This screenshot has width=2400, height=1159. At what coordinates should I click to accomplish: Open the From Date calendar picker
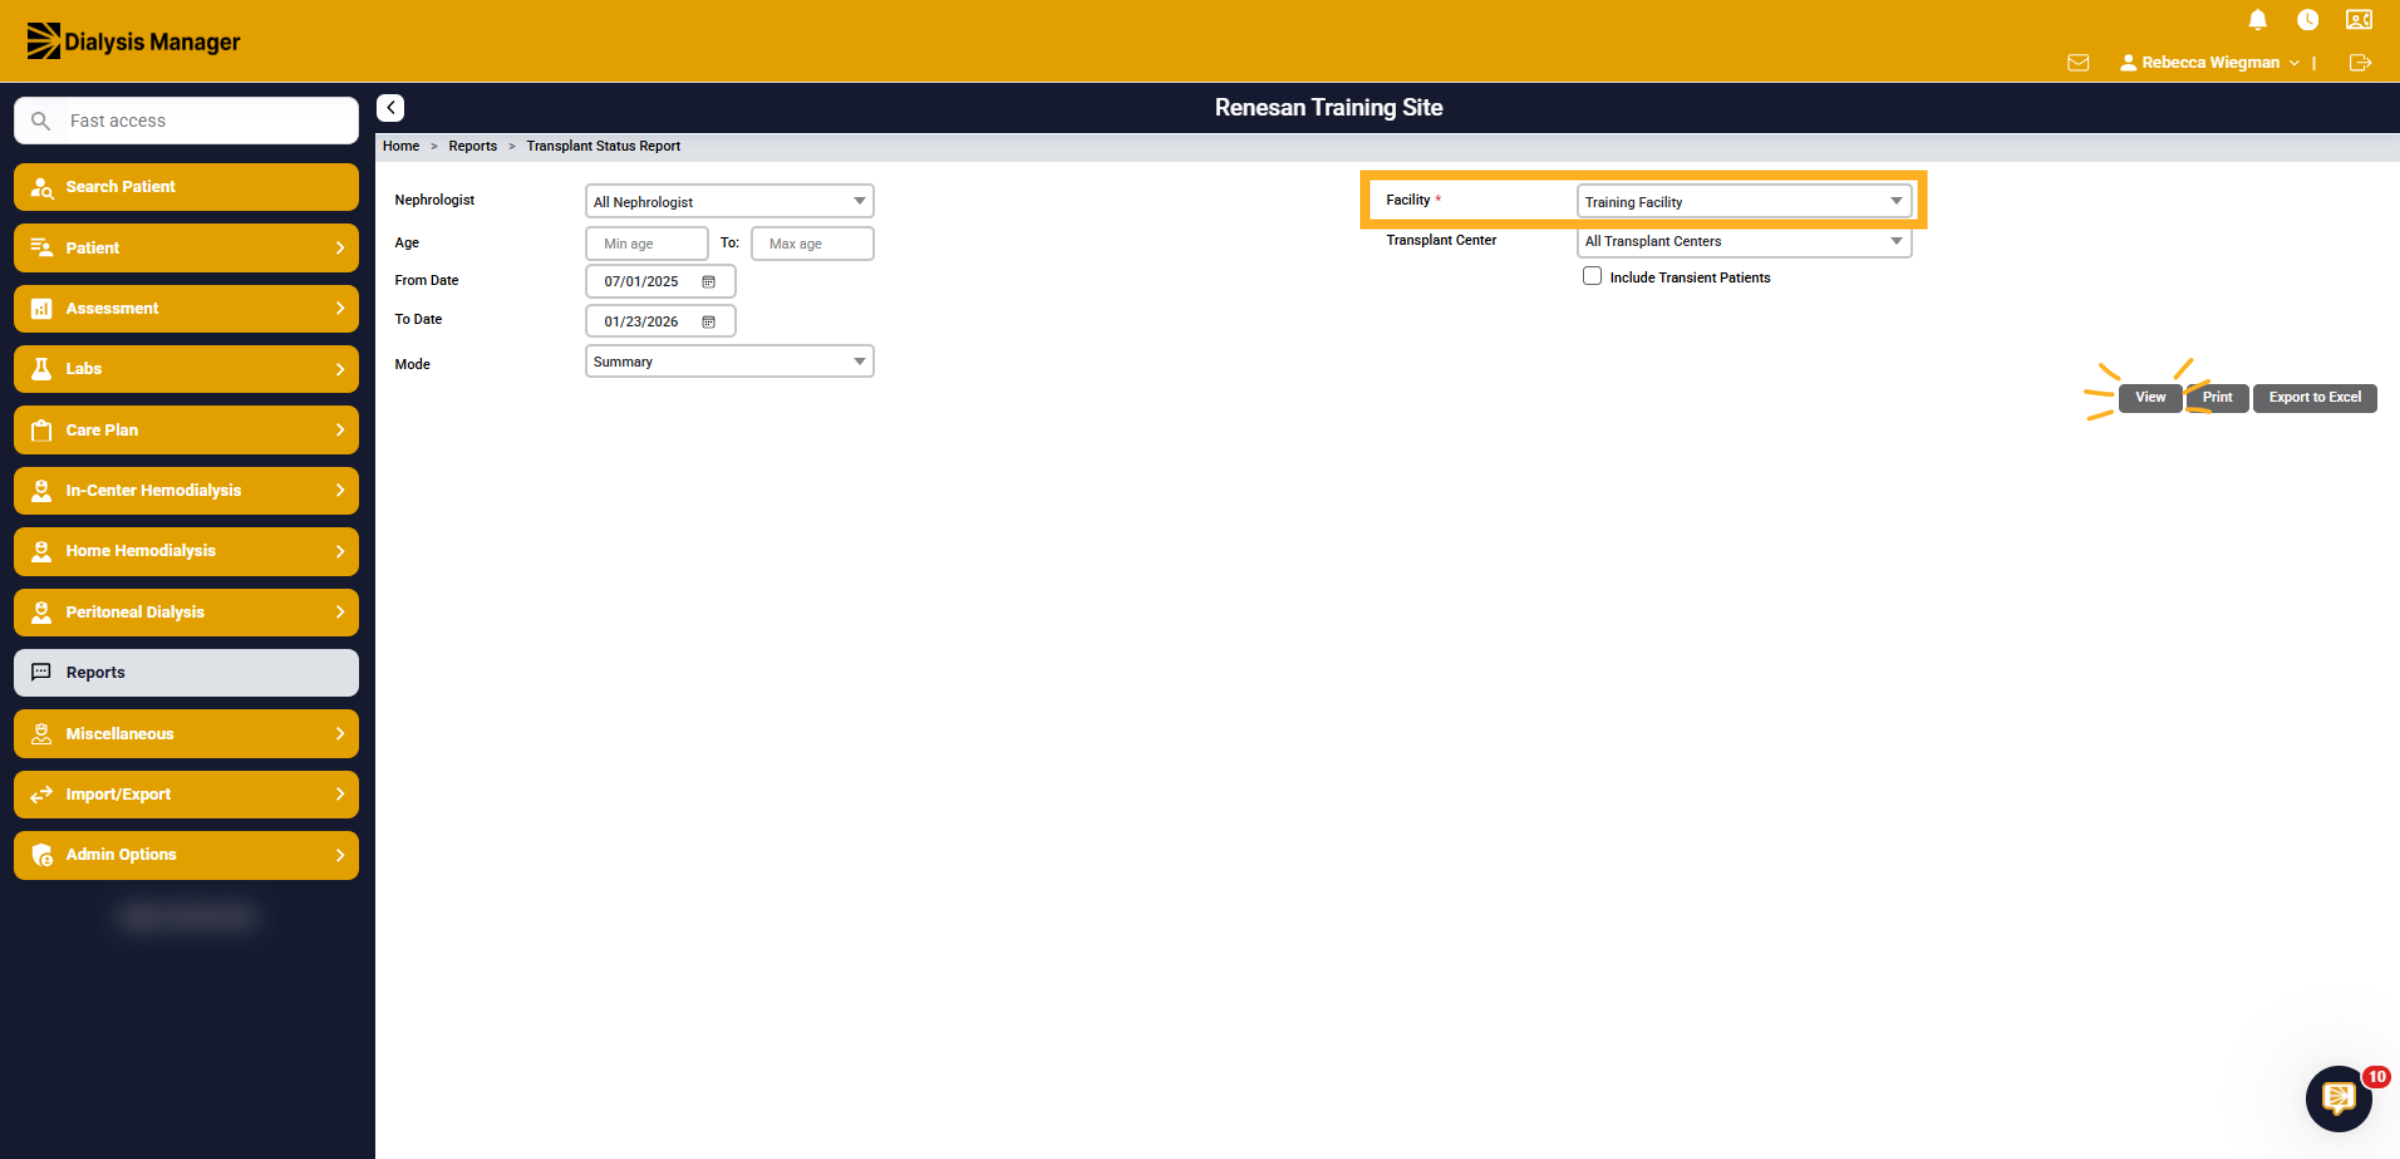coord(708,282)
